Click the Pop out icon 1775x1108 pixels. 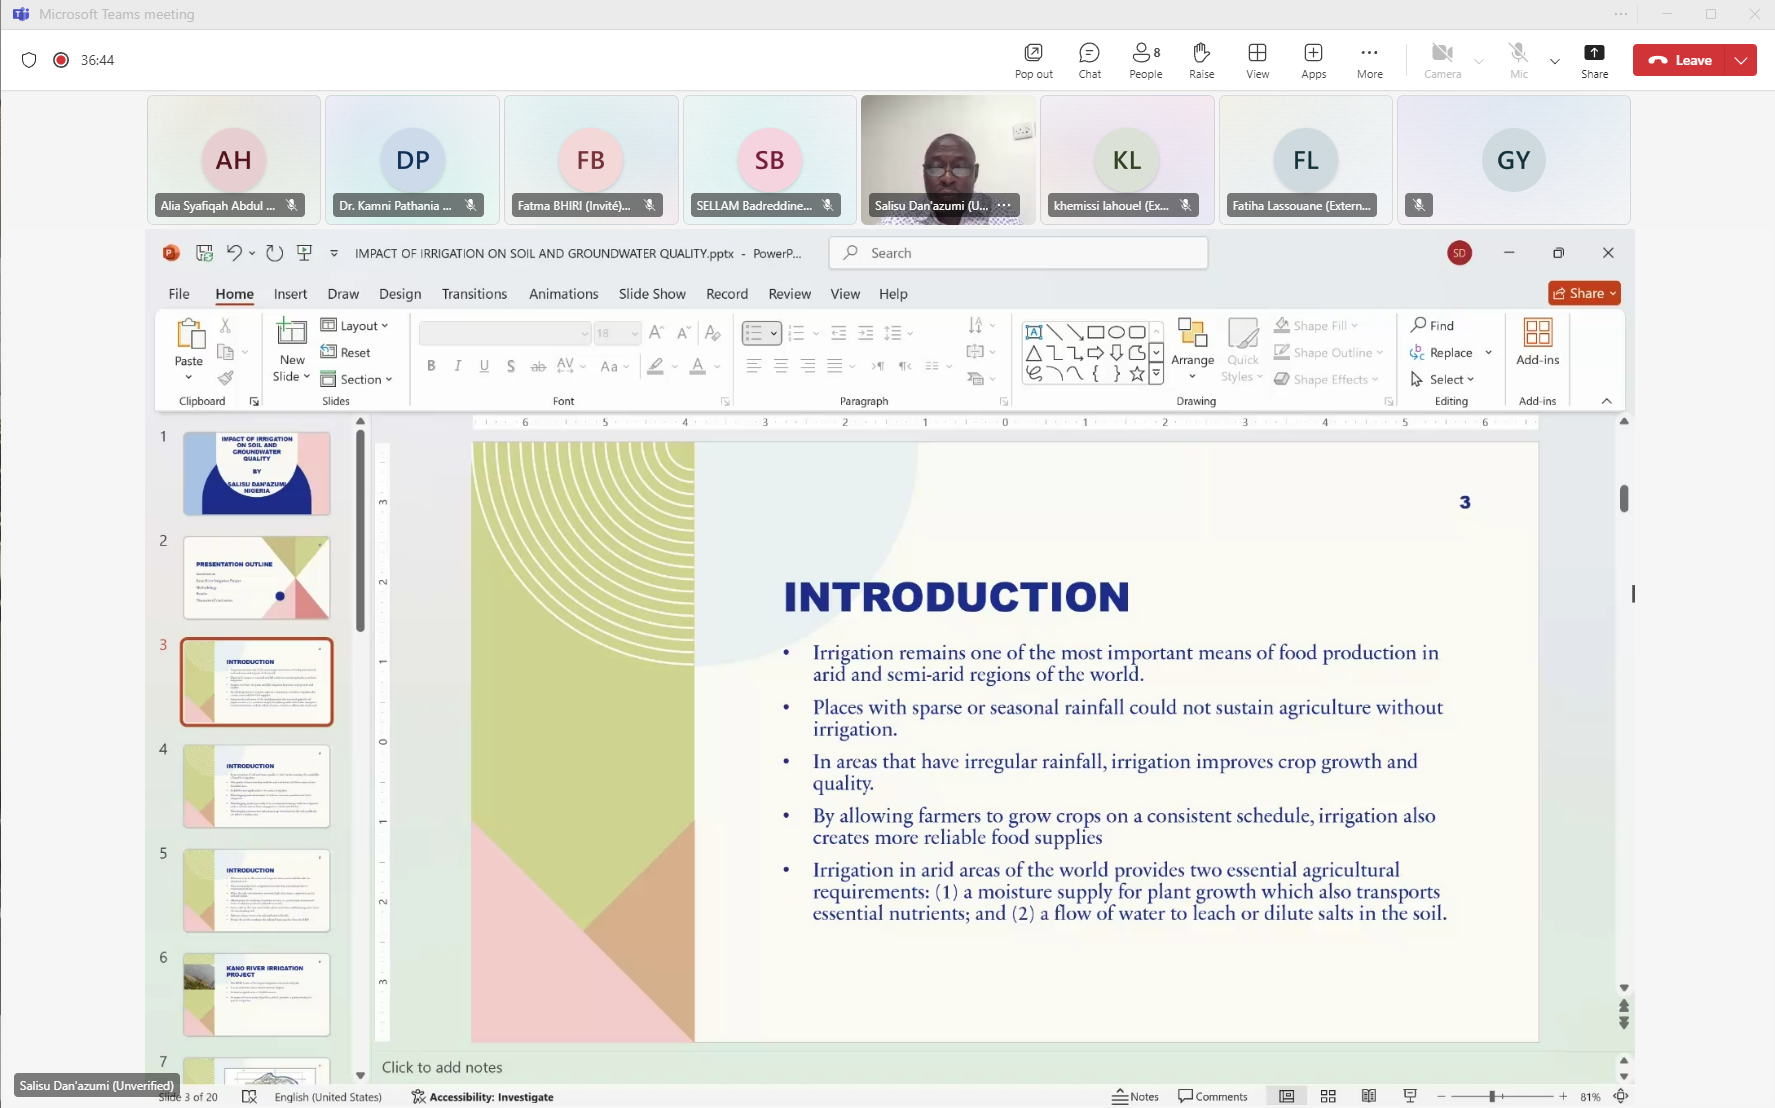[1033, 60]
